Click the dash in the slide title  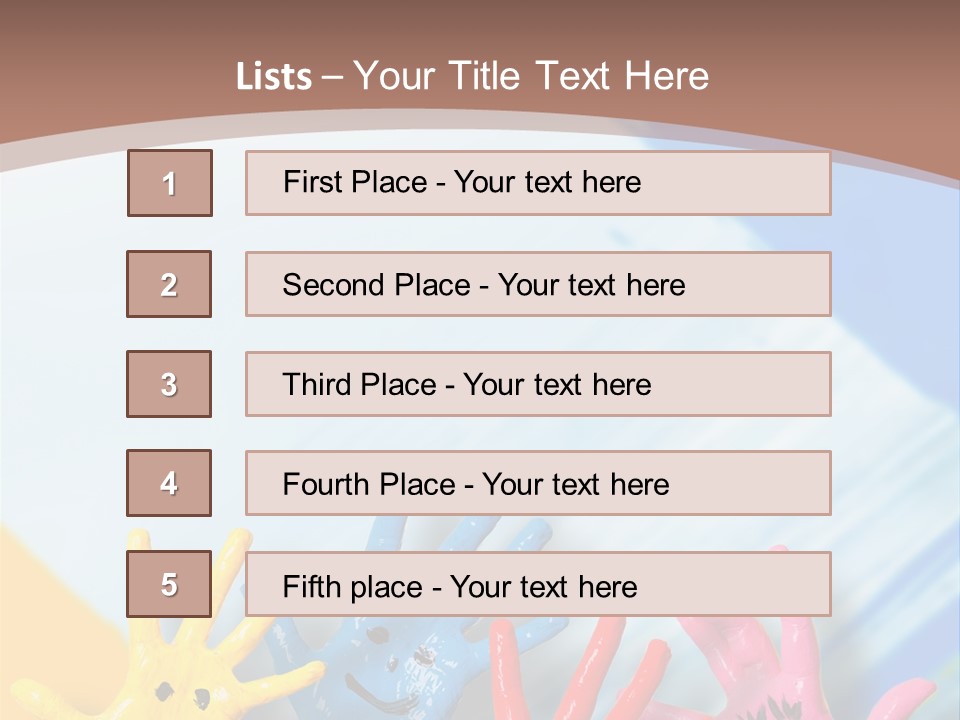(x=332, y=77)
